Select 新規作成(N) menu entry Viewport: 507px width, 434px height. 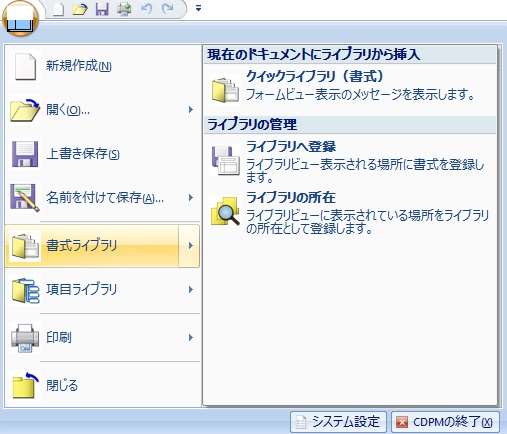102,66
